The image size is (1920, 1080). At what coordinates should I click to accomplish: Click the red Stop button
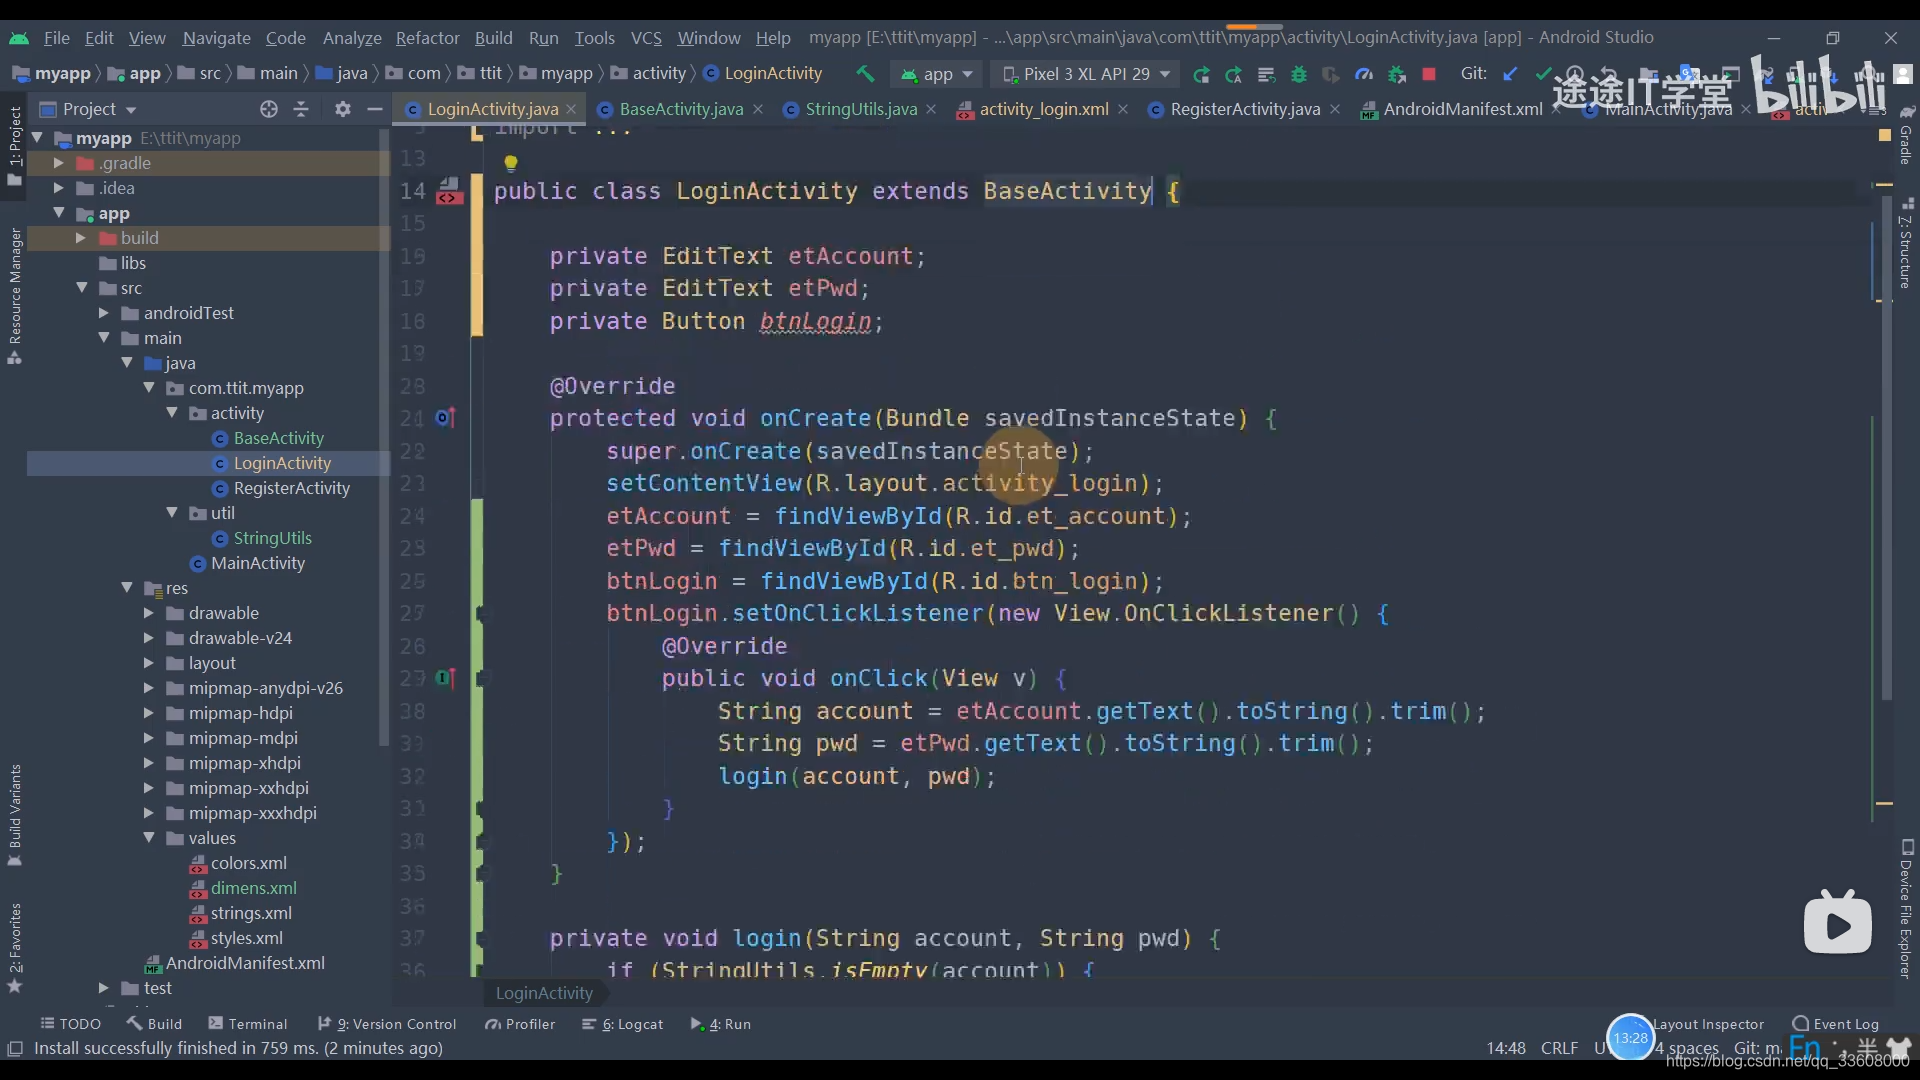pyautogui.click(x=1429, y=74)
